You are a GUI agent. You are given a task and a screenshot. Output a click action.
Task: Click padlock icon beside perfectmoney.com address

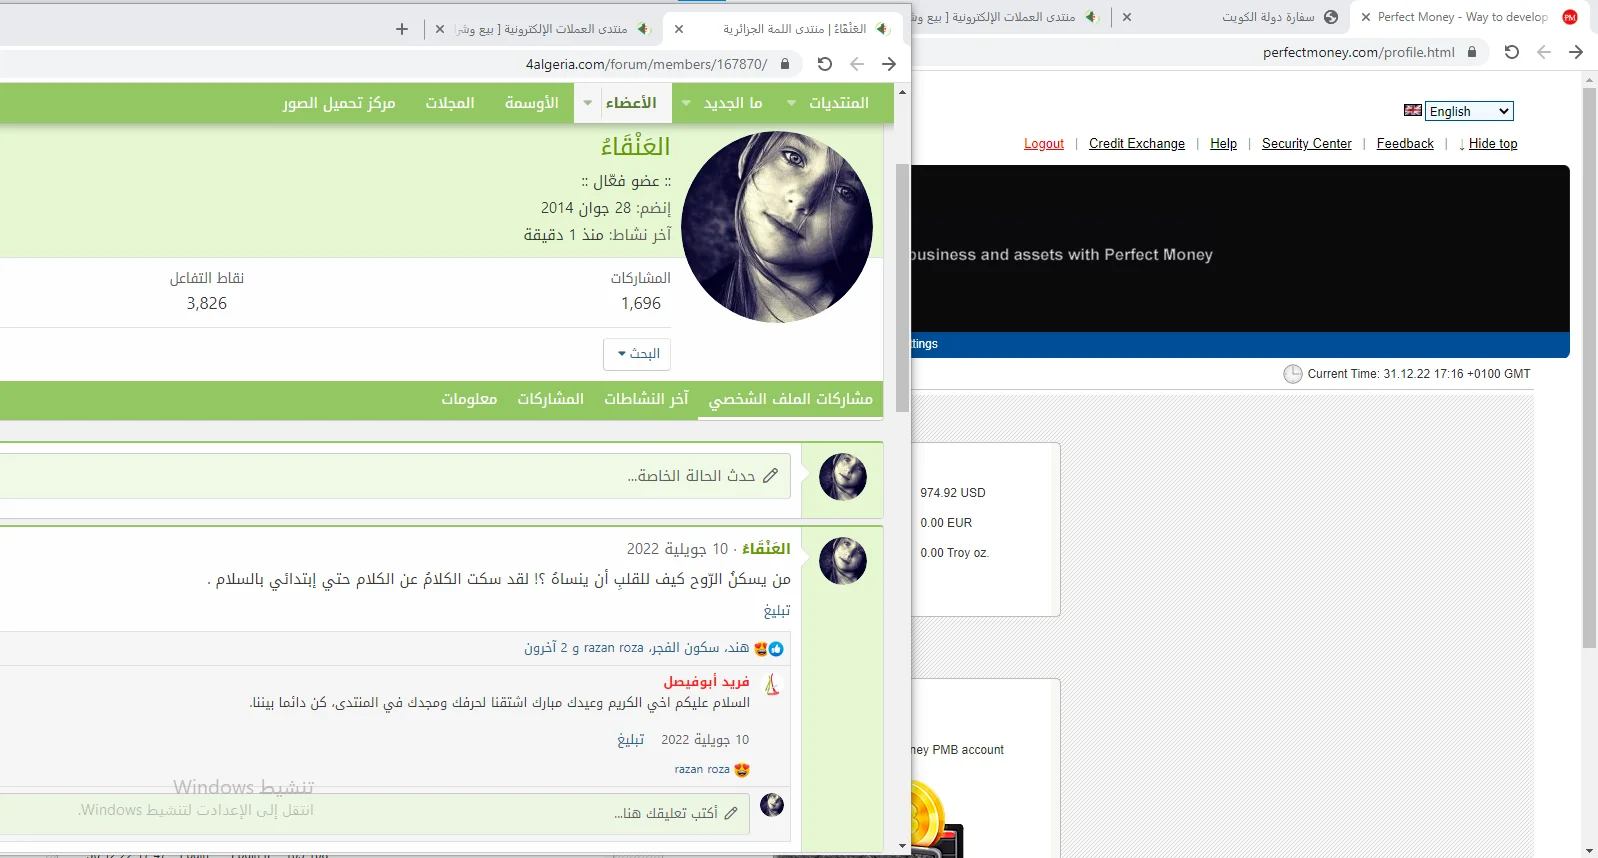pyautogui.click(x=1472, y=52)
